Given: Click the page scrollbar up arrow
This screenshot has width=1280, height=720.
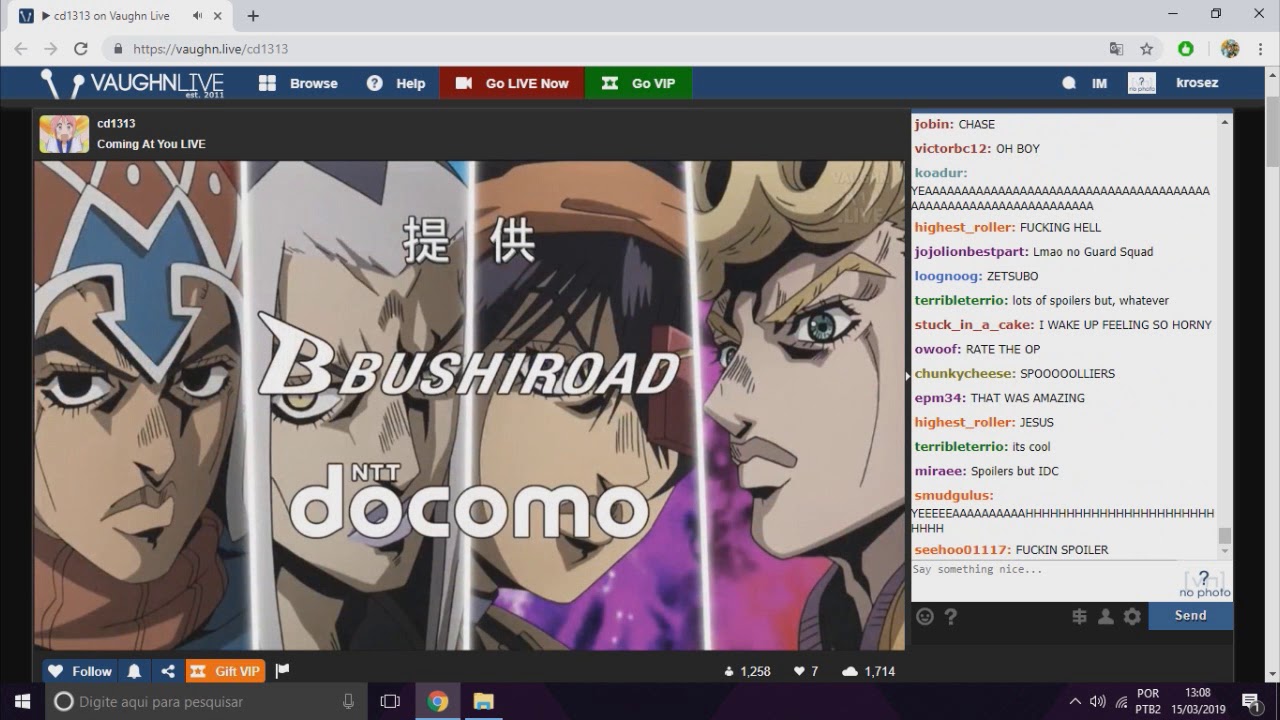Looking at the screenshot, I should click(1272, 76).
